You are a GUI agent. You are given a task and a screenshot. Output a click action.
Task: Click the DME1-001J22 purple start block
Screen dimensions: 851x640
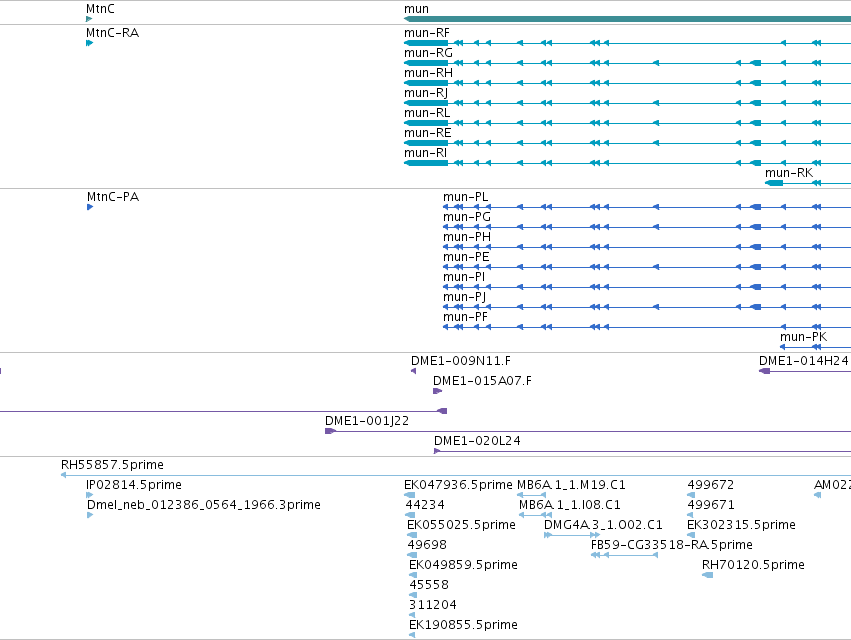[330, 431]
